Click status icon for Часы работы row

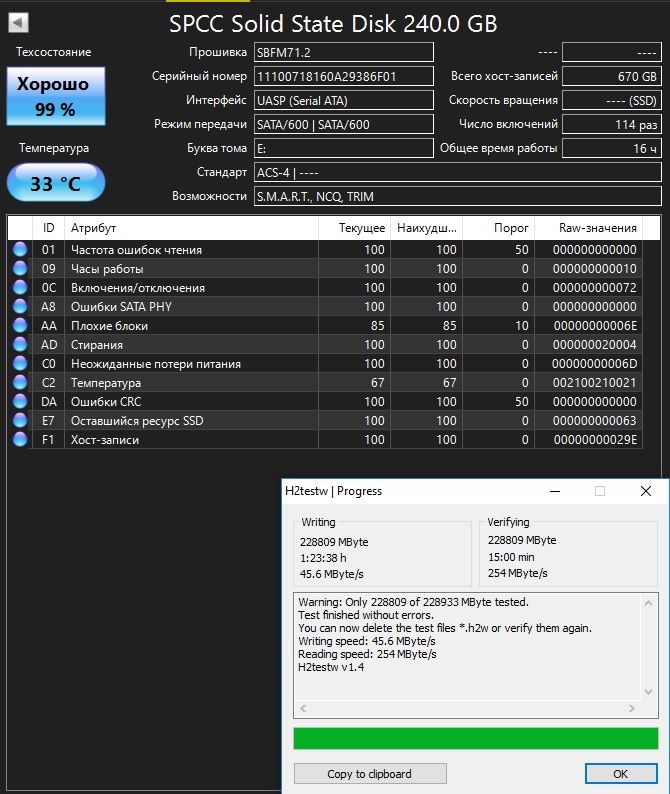pos(20,268)
